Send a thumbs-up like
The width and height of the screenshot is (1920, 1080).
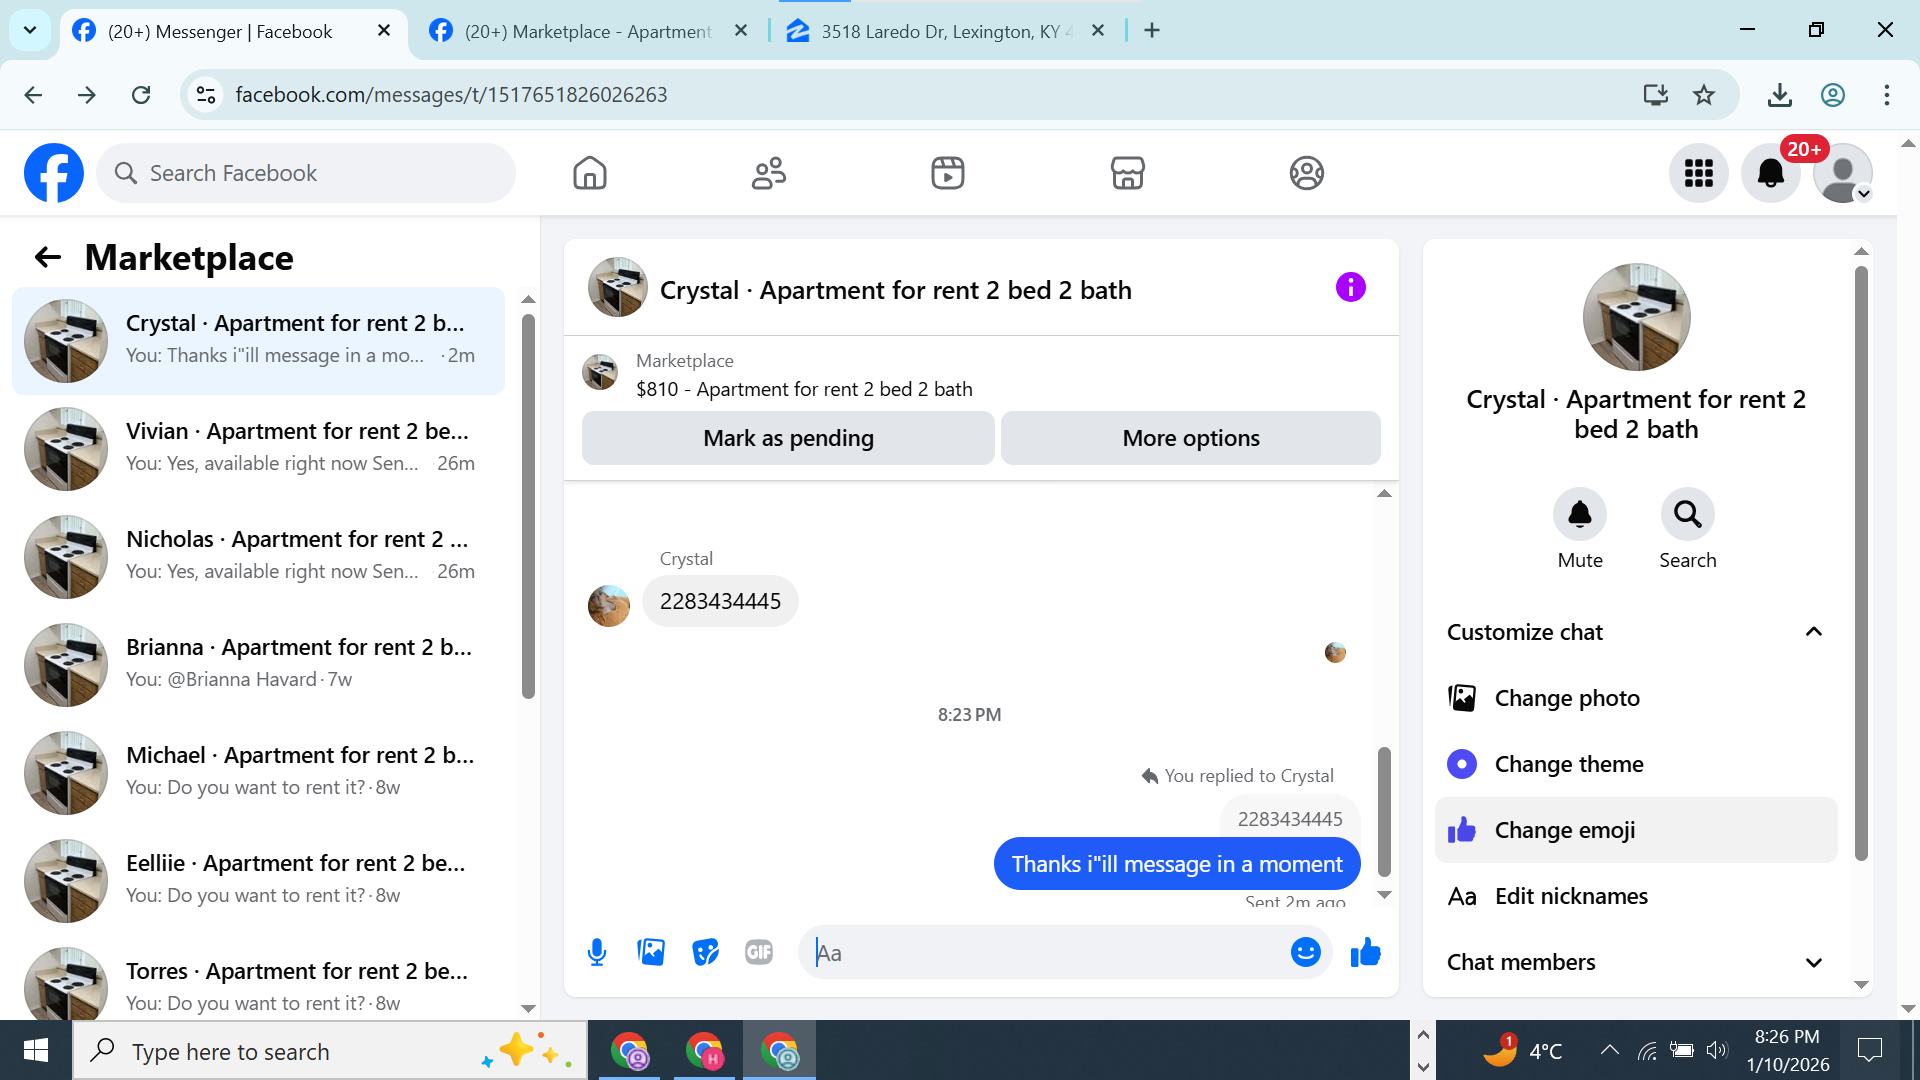pos(1365,952)
